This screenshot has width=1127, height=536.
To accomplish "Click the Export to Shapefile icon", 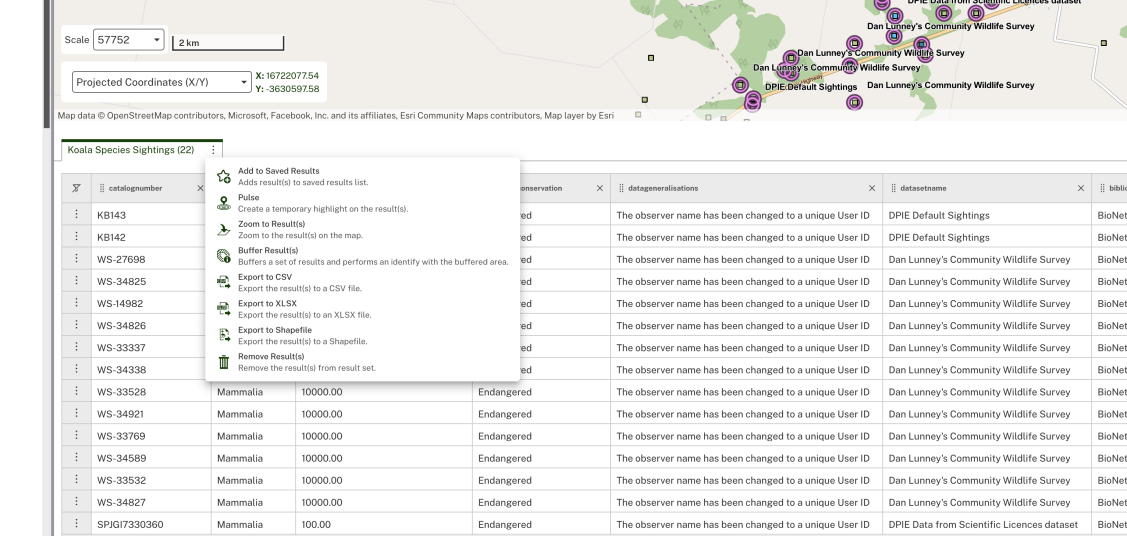I will [224, 336].
